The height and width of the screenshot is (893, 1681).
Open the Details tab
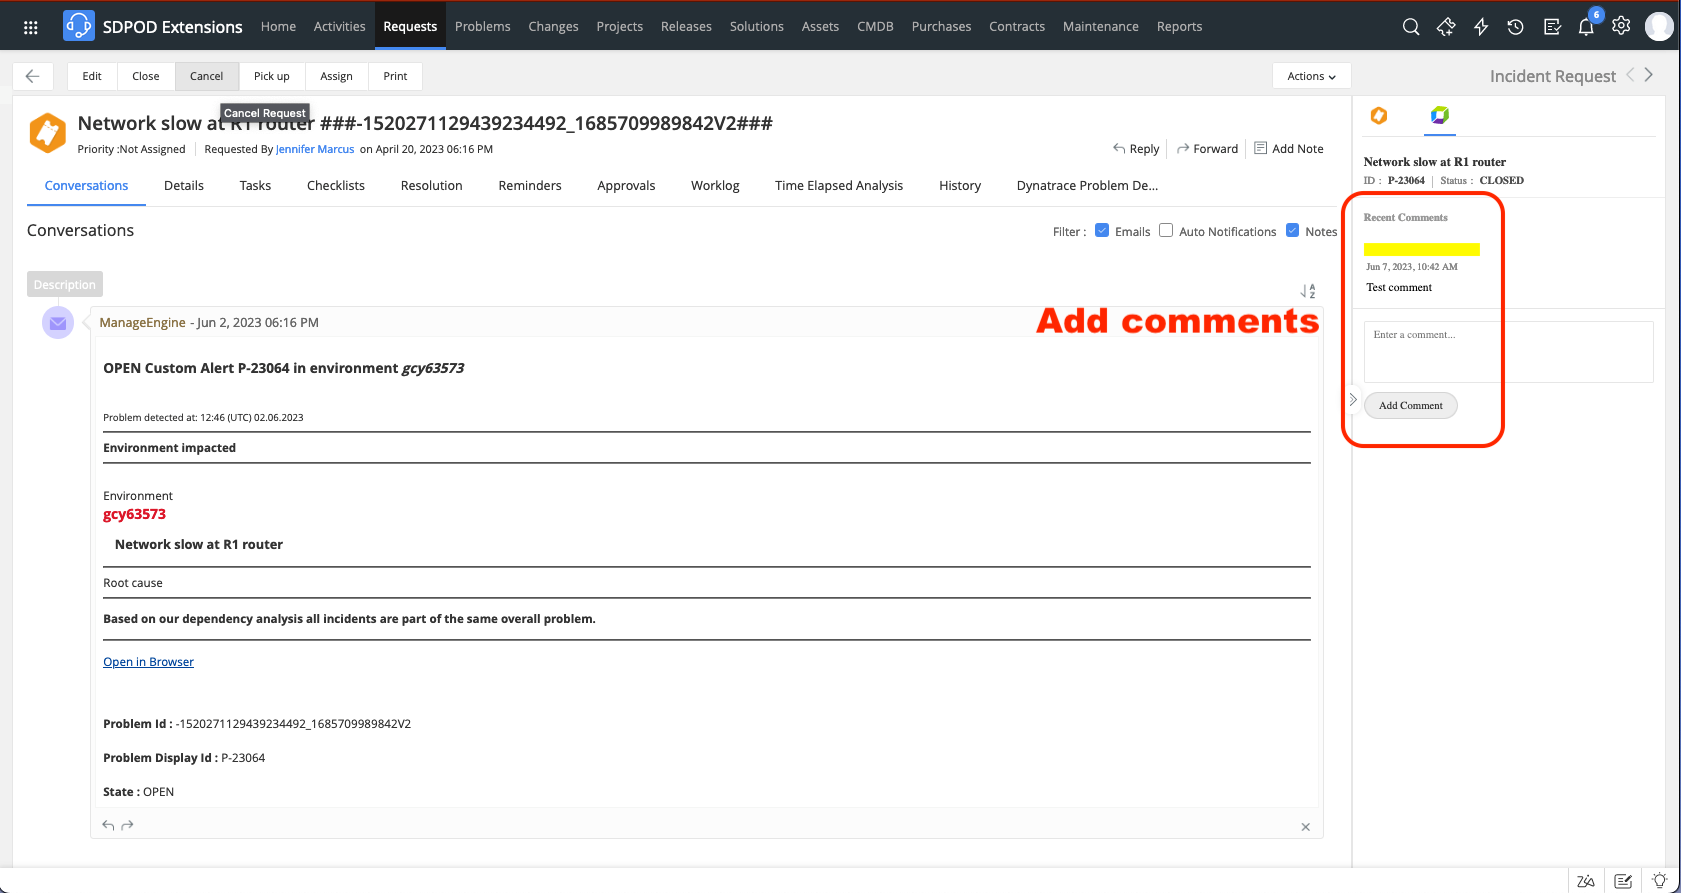[184, 186]
